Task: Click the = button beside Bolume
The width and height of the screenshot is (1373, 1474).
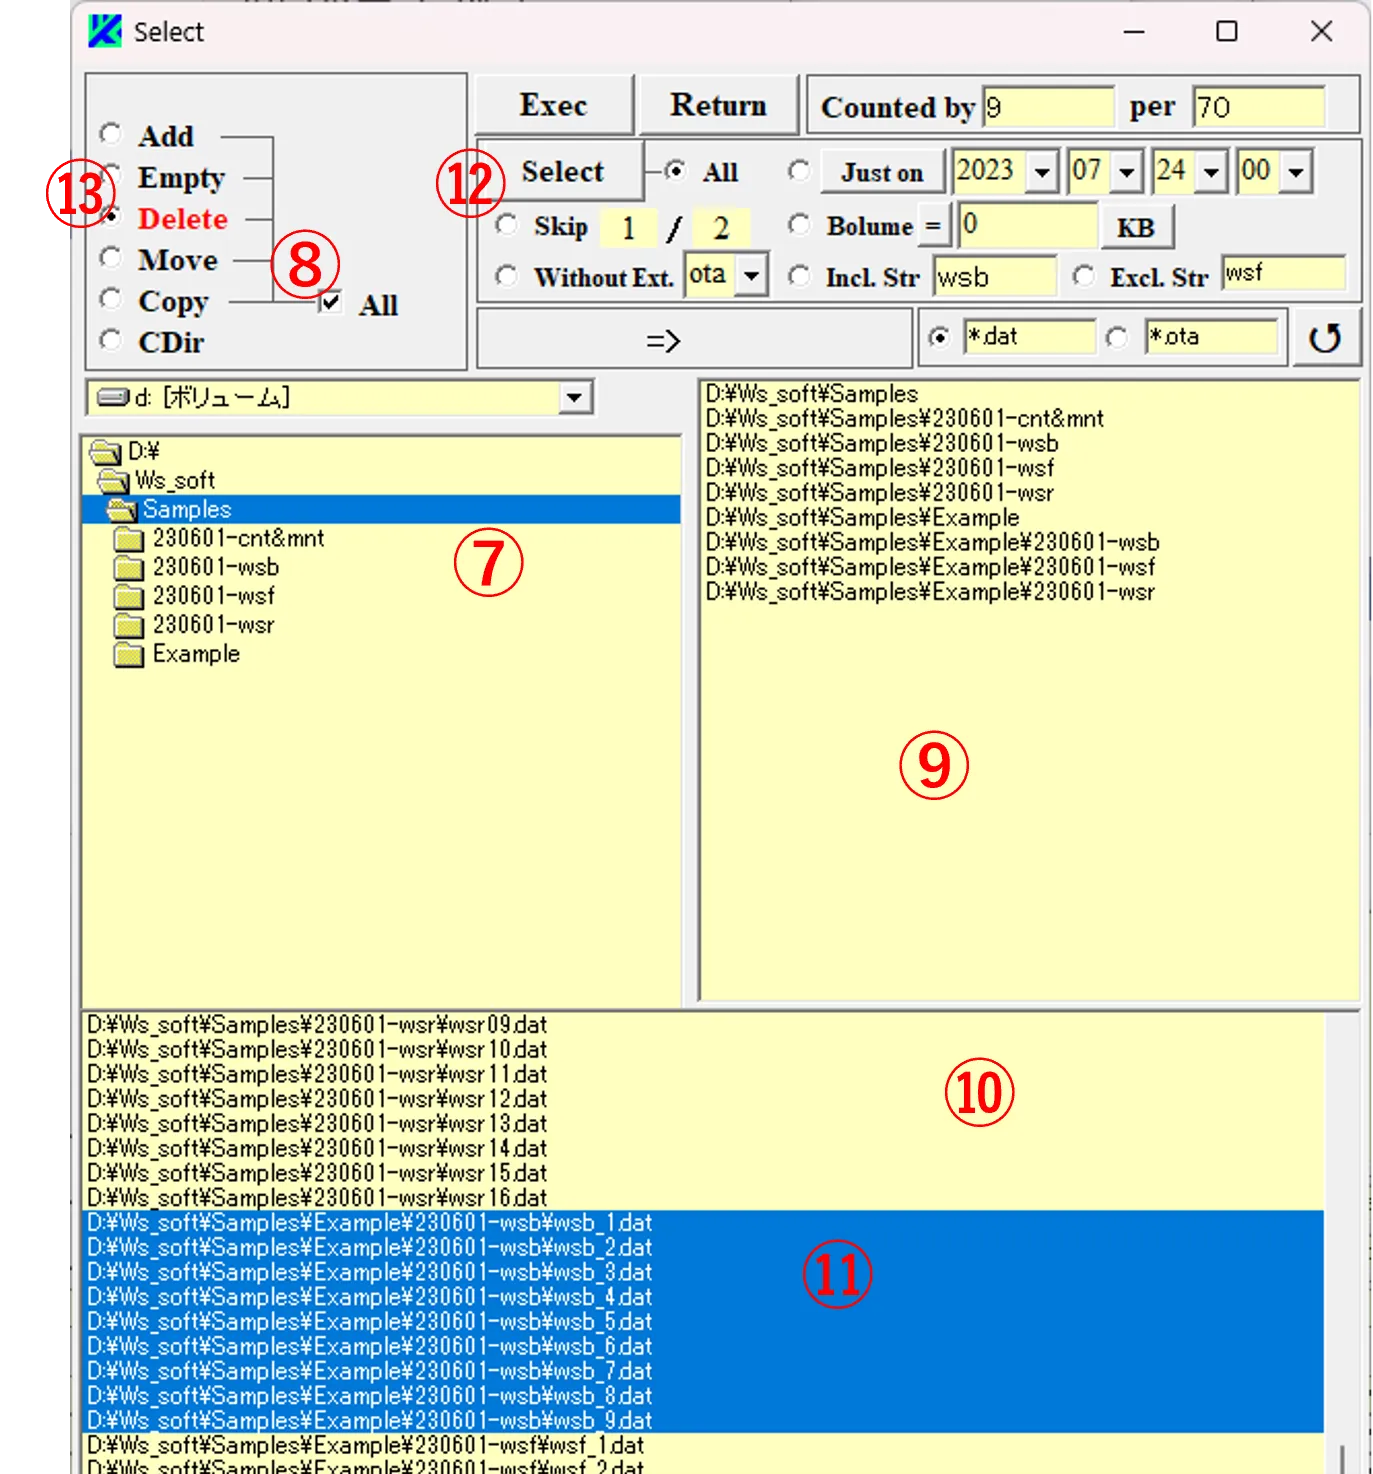Action: [933, 225]
